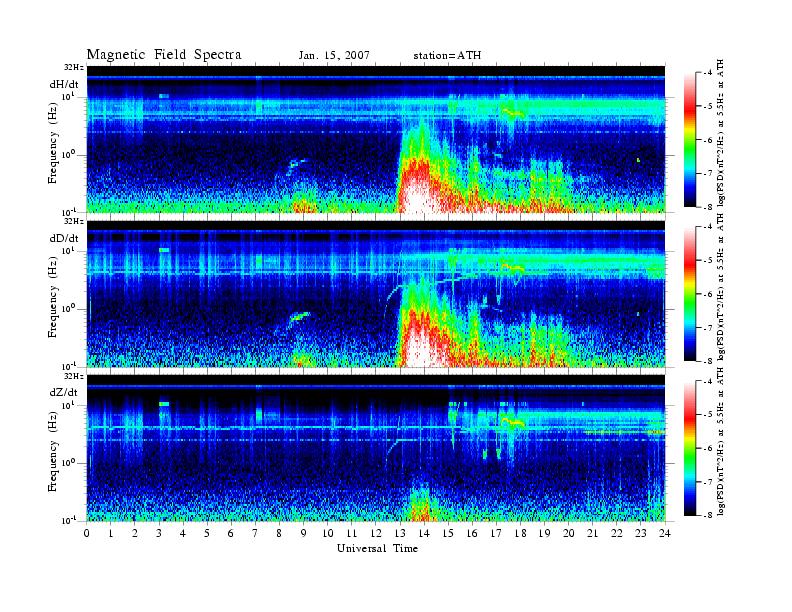Click inside the dZ/dt spectrogram plot
The image size is (792, 612).
(376, 448)
